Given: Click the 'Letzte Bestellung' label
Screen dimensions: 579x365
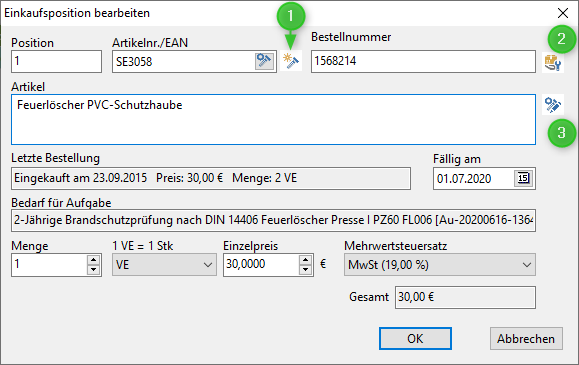Looking at the screenshot, I should pyautogui.click(x=55, y=158).
